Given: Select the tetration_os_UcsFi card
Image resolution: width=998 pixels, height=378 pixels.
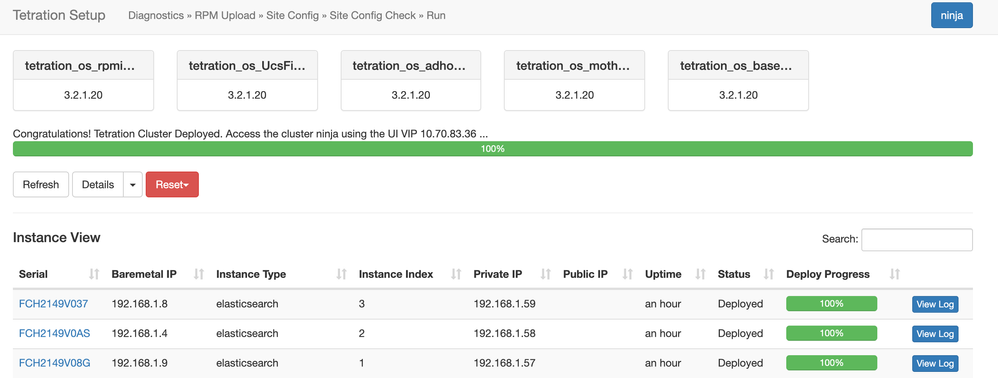Looking at the screenshot, I should 247,81.
